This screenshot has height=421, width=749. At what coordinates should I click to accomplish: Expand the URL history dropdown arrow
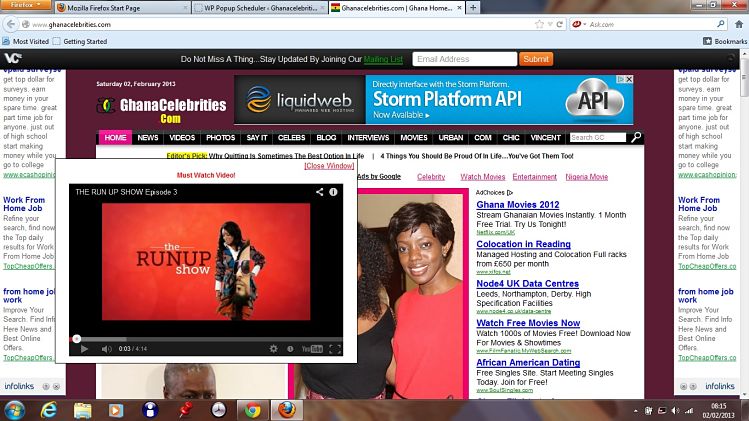coord(550,24)
